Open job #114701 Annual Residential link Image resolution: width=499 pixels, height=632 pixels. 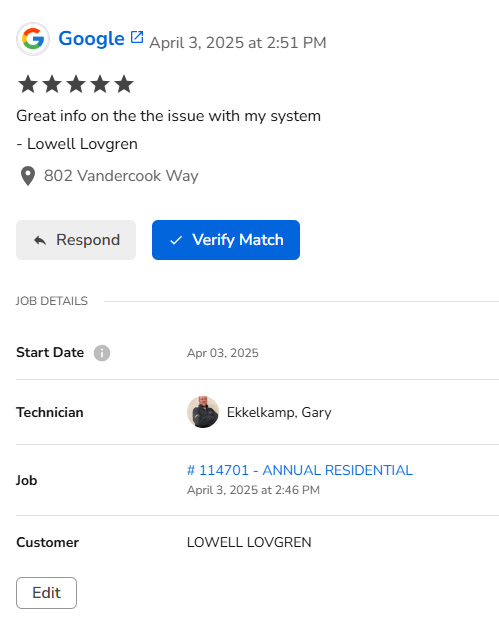pos(300,470)
